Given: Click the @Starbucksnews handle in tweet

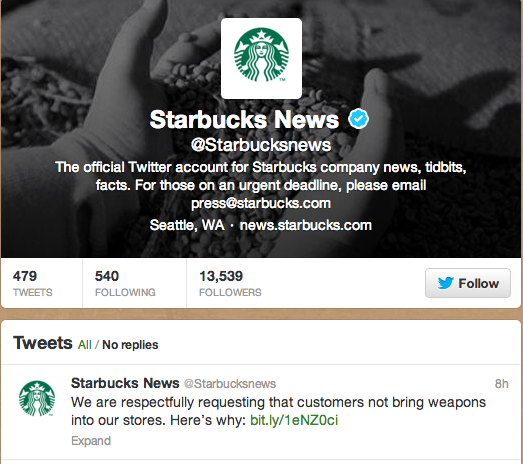Looking at the screenshot, I should click(230, 384).
